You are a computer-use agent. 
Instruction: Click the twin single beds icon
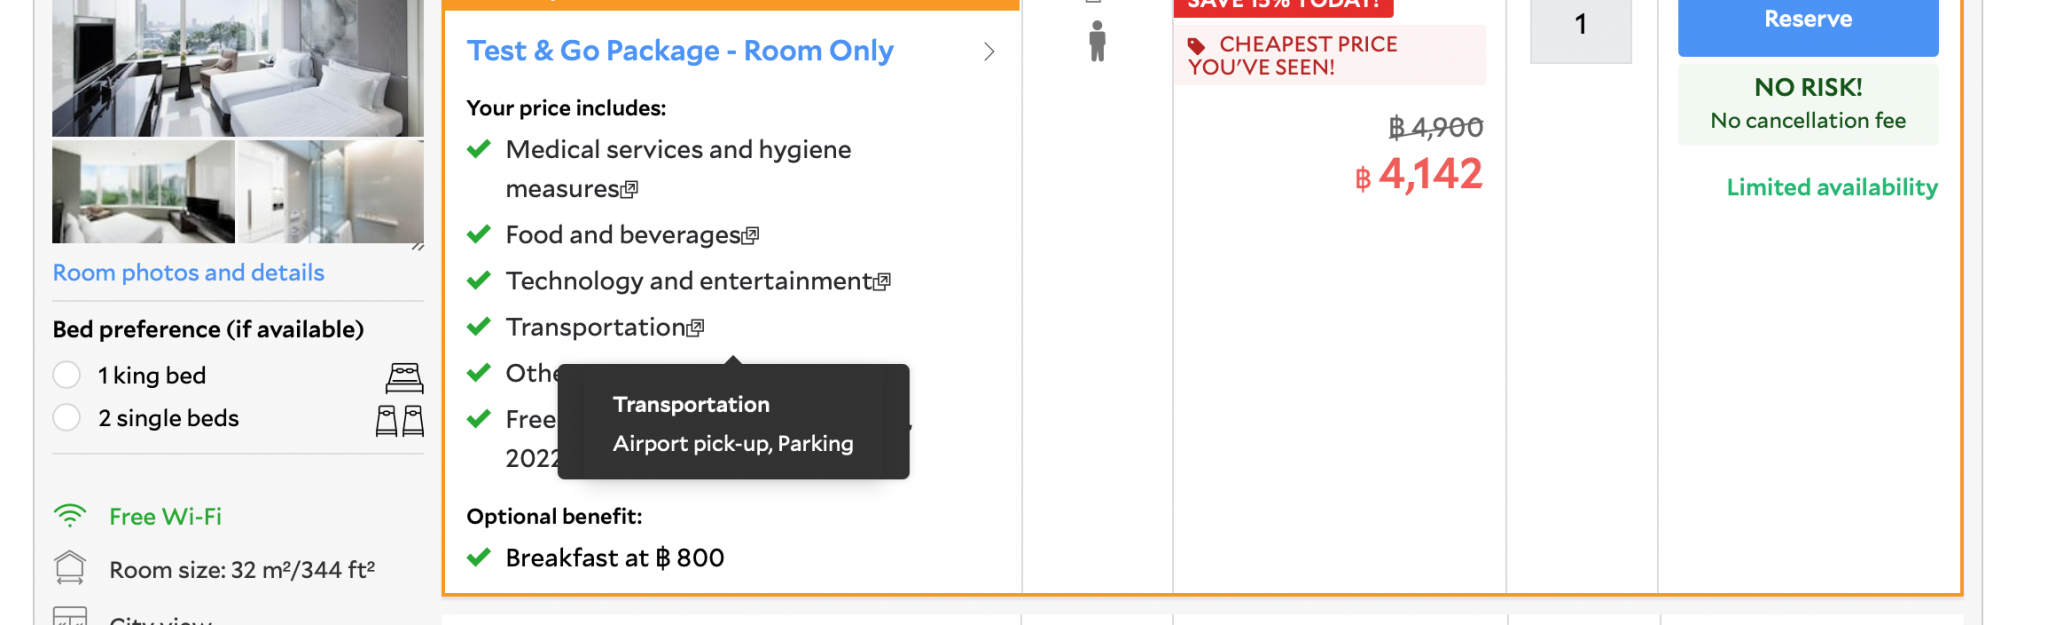pyautogui.click(x=400, y=421)
